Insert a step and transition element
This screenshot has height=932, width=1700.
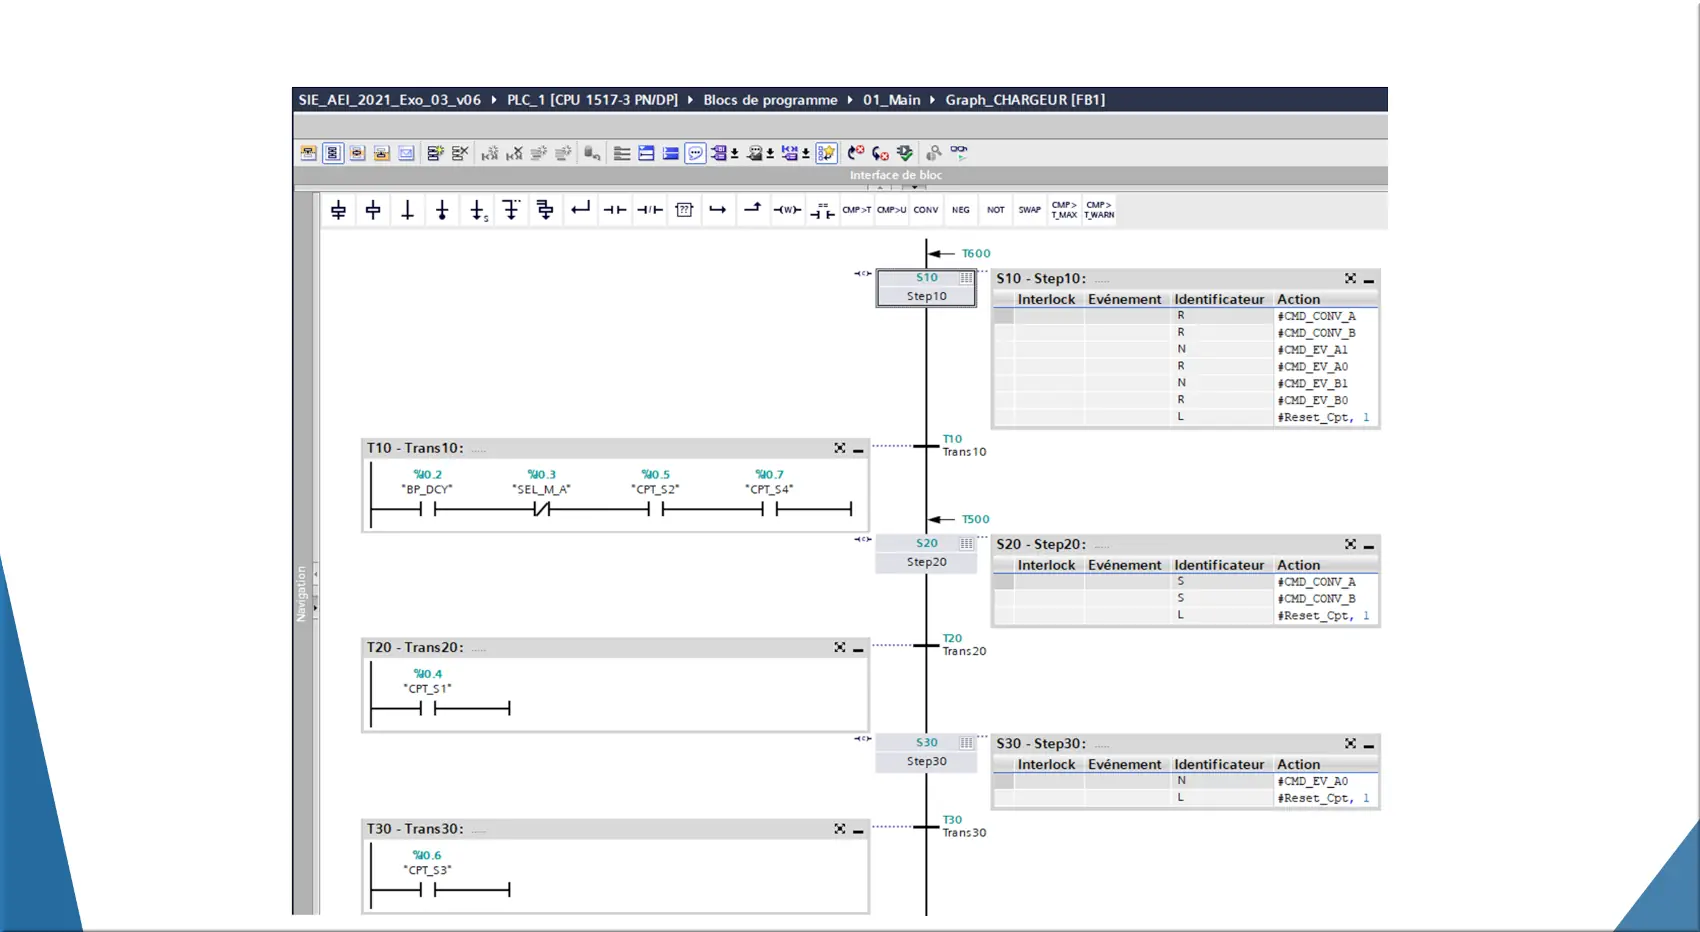pos(338,210)
